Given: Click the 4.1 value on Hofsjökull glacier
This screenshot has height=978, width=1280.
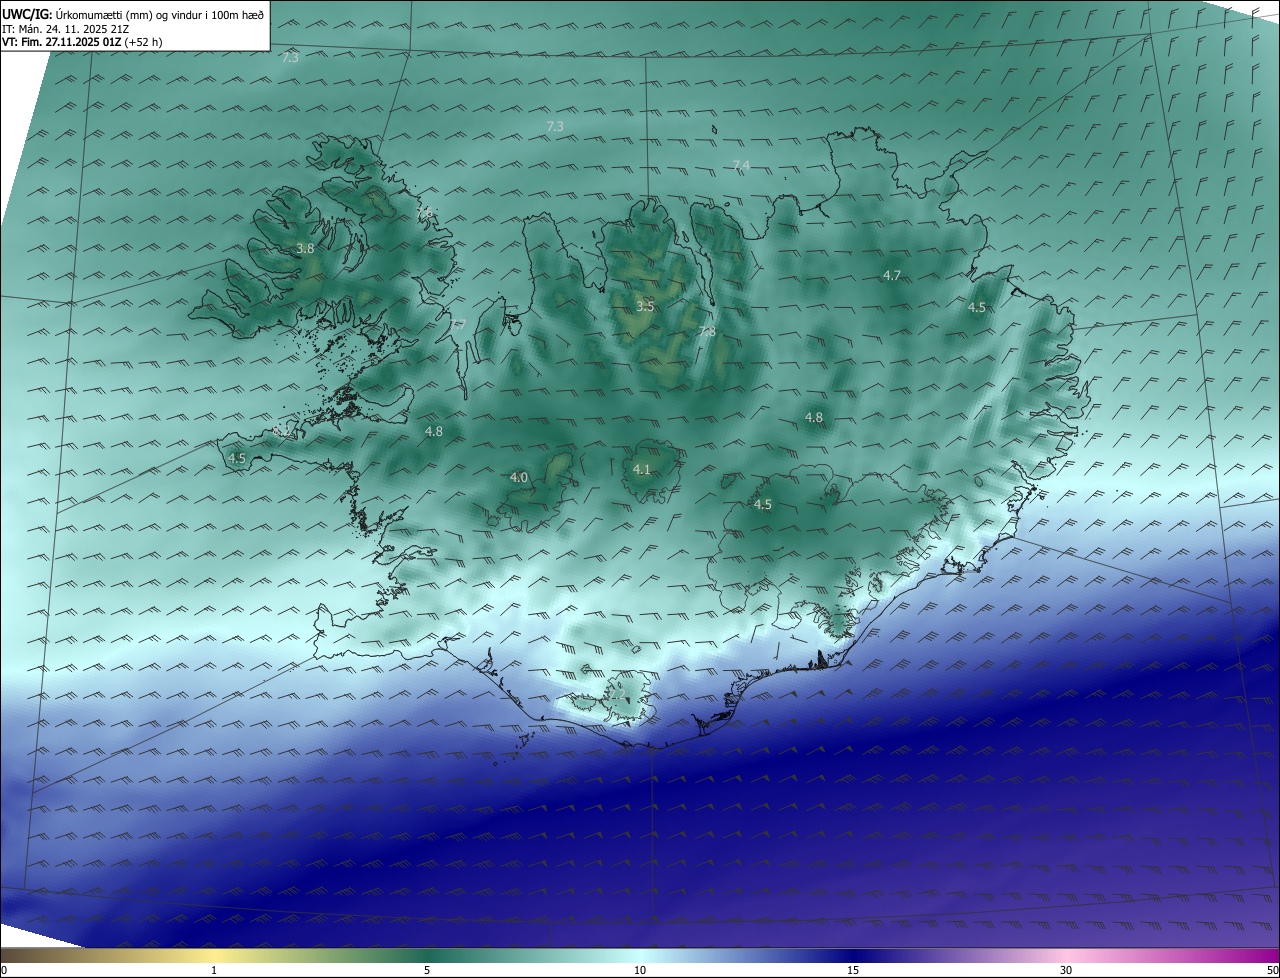Looking at the screenshot, I should (642, 468).
